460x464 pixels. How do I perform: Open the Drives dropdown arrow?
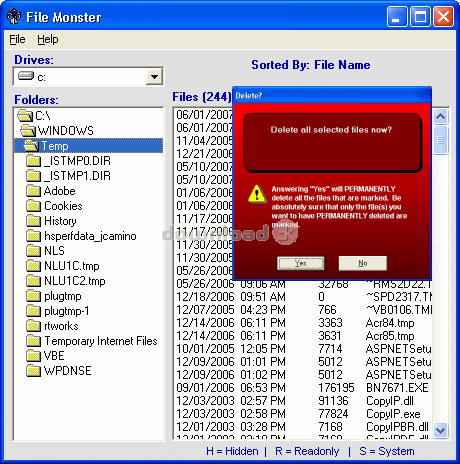pyautogui.click(x=154, y=77)
